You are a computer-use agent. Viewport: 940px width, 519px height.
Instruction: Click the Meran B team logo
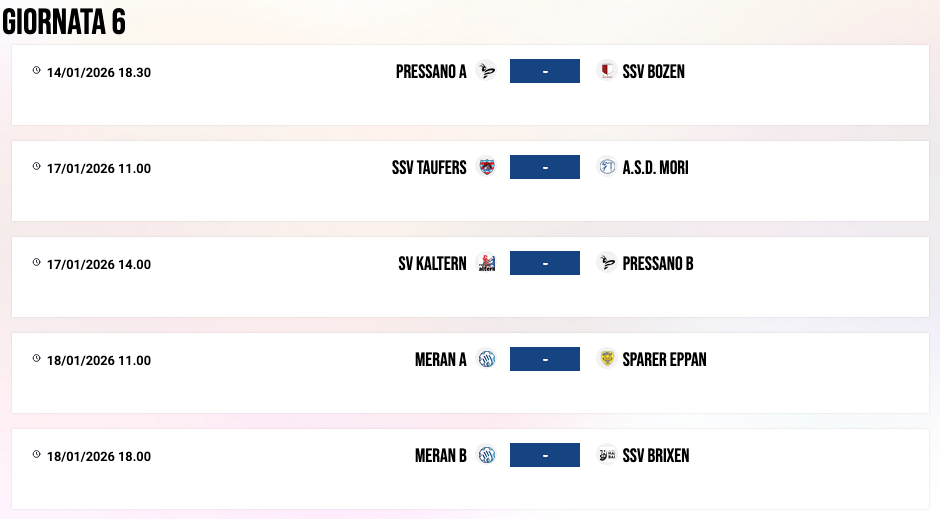pyautogui.click(x=487, y=455)
